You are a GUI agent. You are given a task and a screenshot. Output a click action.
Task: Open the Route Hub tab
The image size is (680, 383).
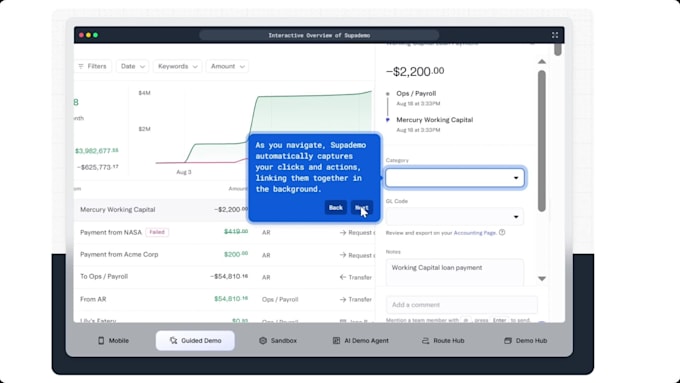tap(443, 340)
